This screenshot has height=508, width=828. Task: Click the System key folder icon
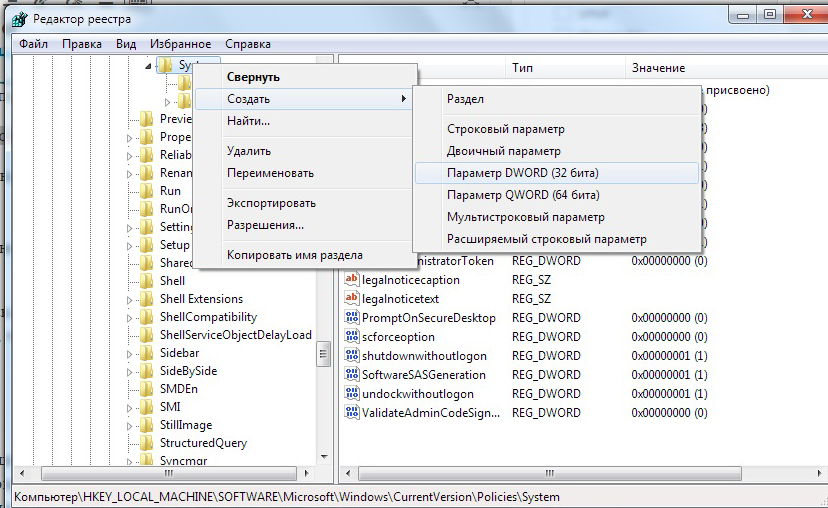(166, 65)
